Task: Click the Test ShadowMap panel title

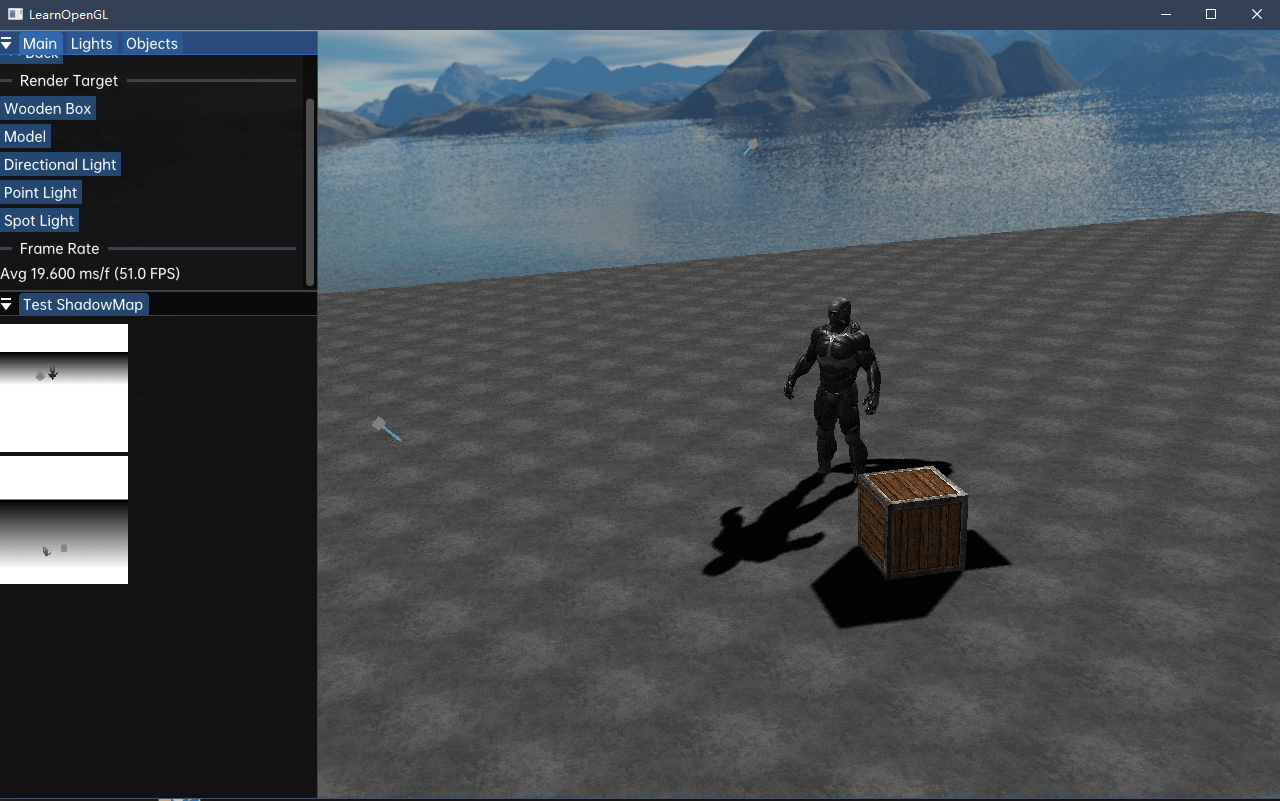Action: 84,304
